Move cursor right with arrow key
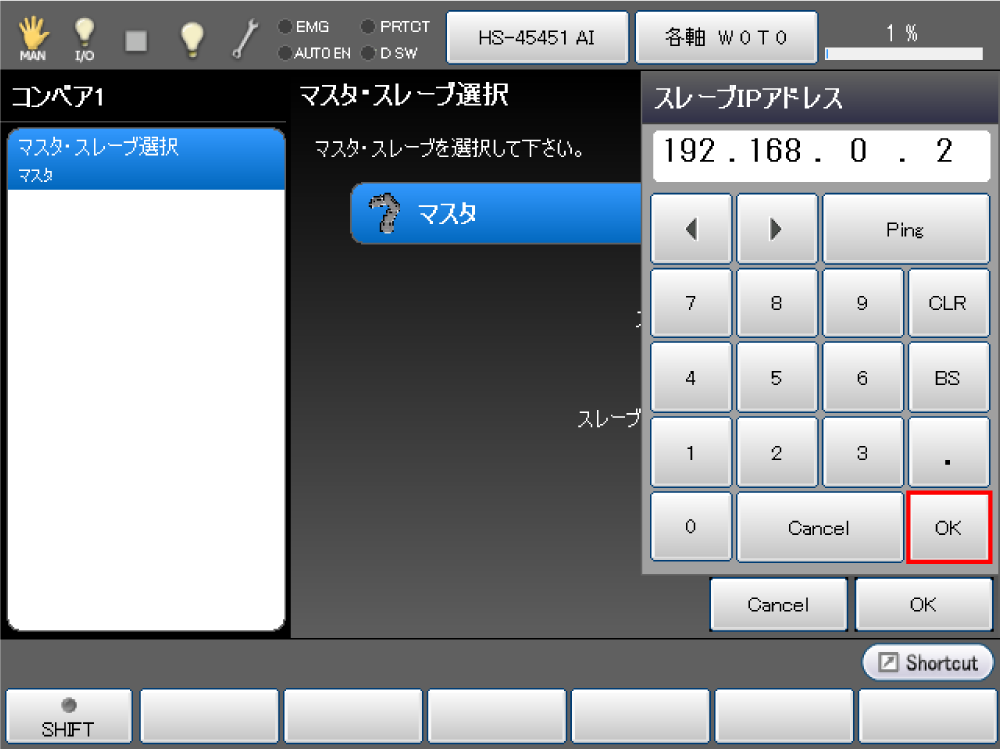This screenshot has height=749, width=1000. pyautogui.click(x=776, y=229)
